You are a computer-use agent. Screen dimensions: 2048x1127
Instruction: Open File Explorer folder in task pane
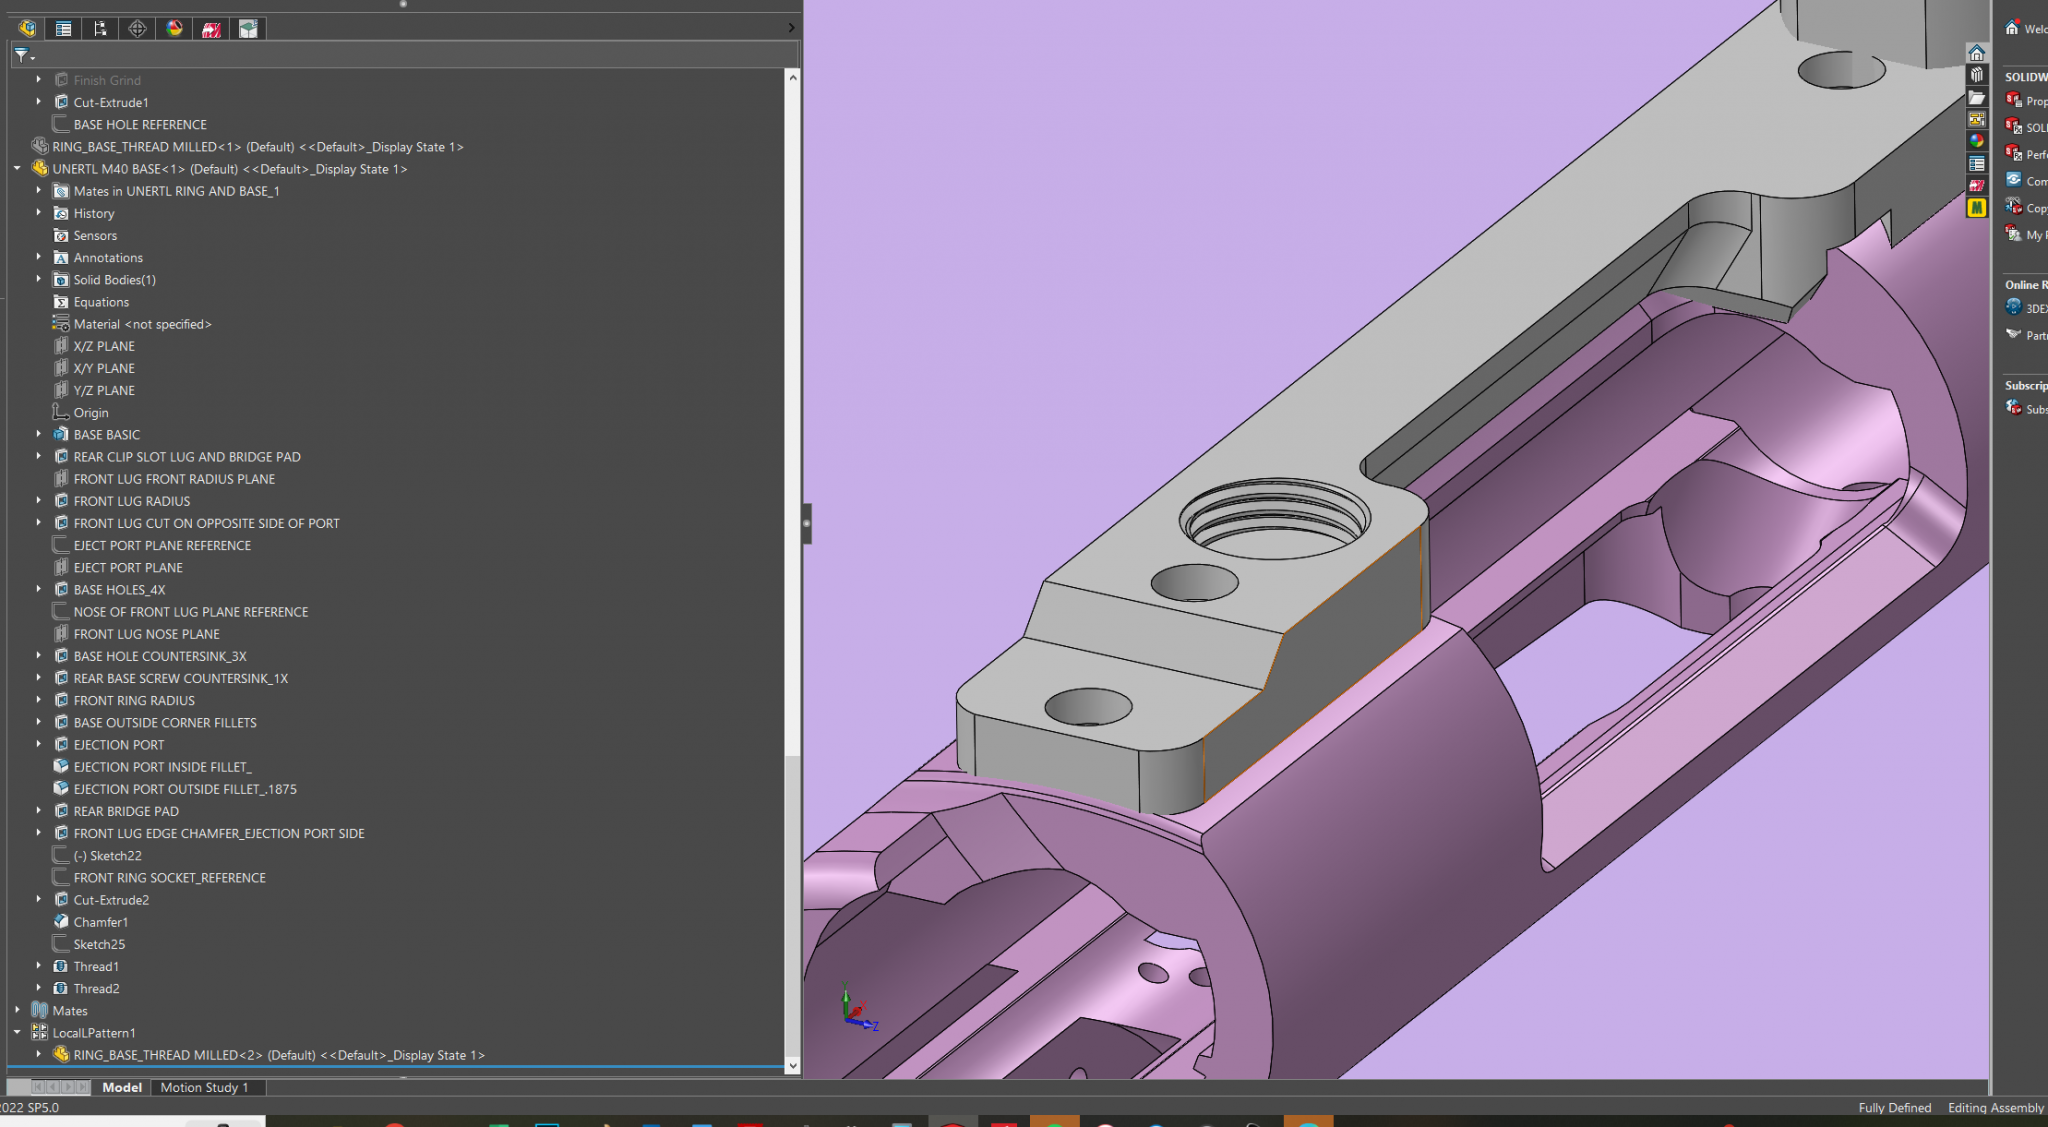pos(1976,97)
